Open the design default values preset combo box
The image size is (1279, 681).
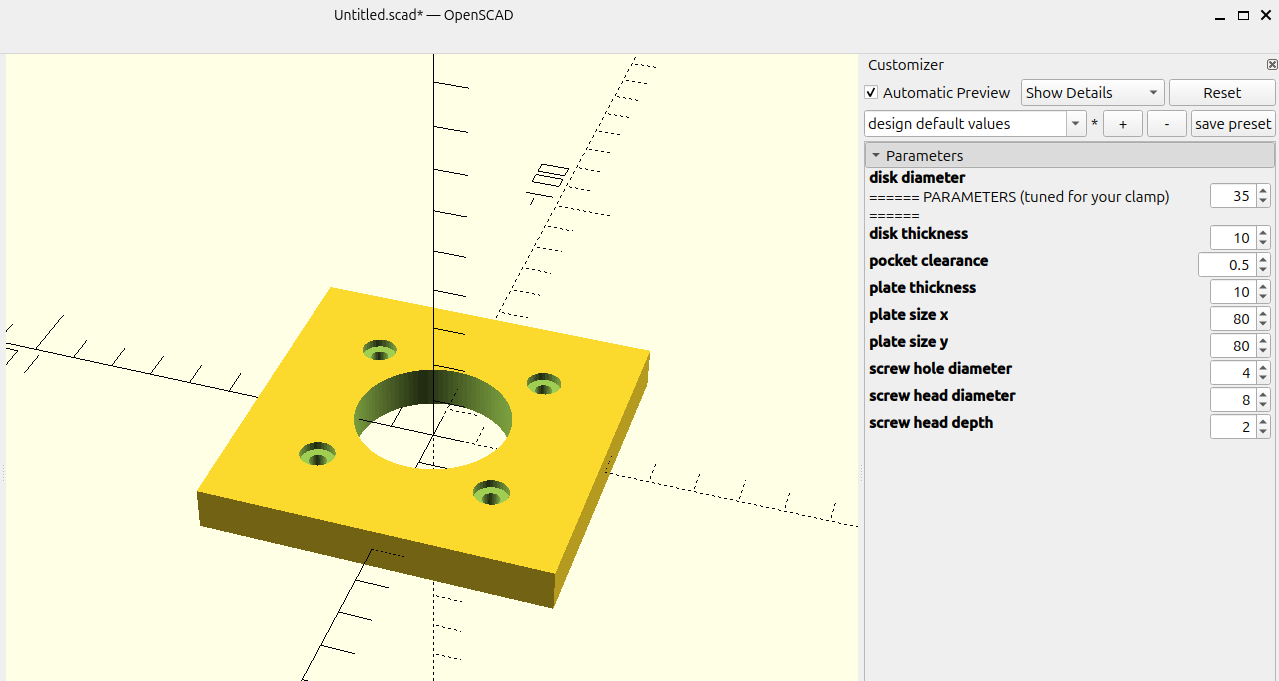[x=975, y=124]
